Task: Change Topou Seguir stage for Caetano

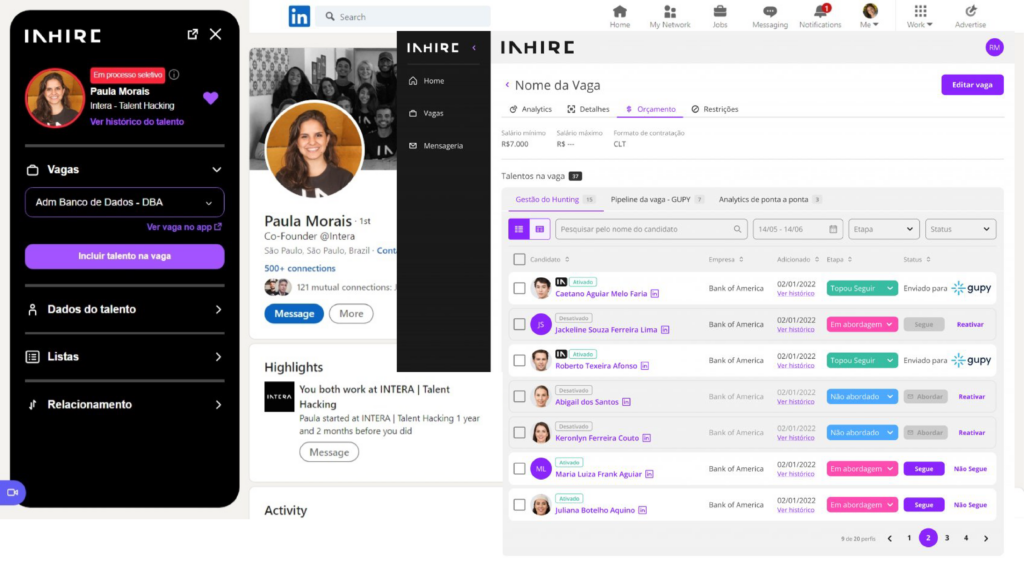Action: [x=861, y=288]
